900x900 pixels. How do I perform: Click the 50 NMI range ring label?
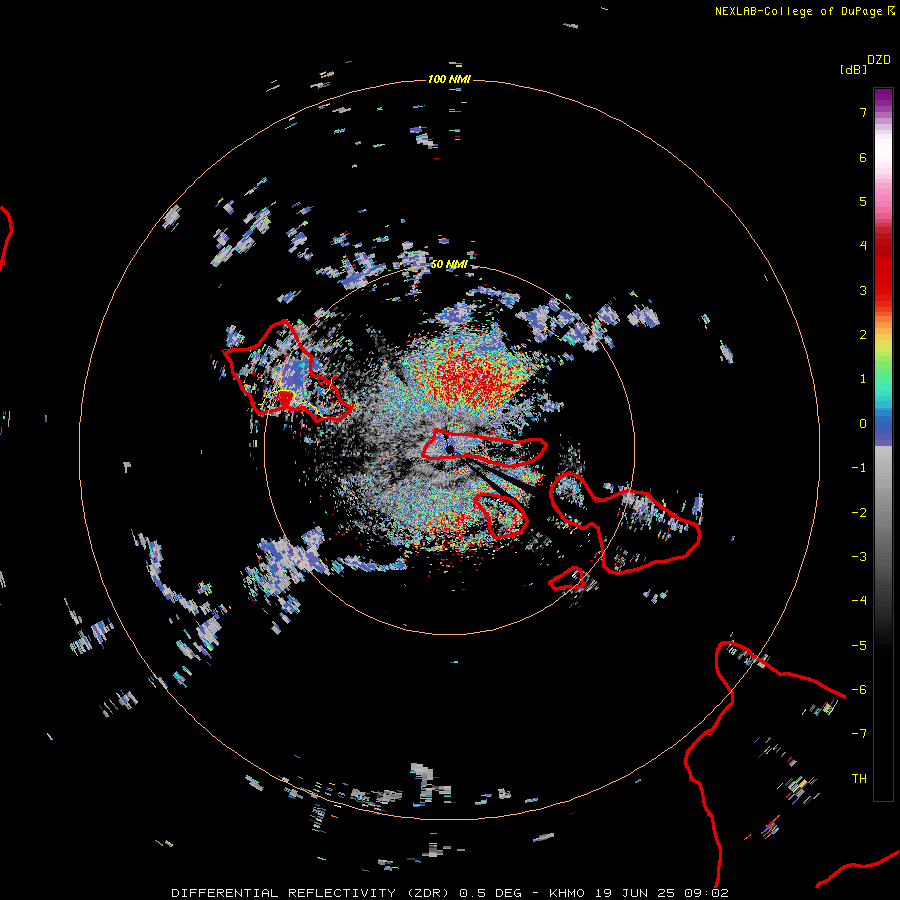pos(449,264)
